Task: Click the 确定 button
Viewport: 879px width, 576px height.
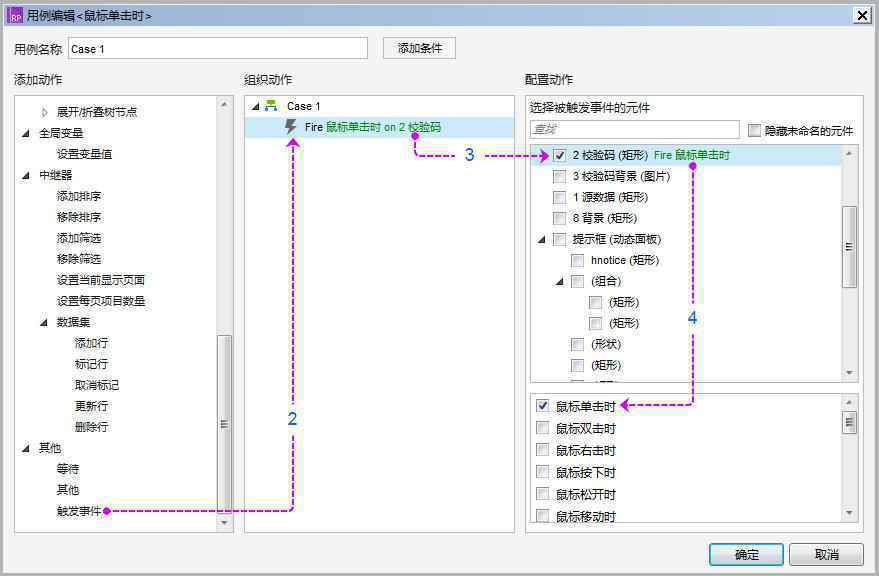Action: (746, 555)
